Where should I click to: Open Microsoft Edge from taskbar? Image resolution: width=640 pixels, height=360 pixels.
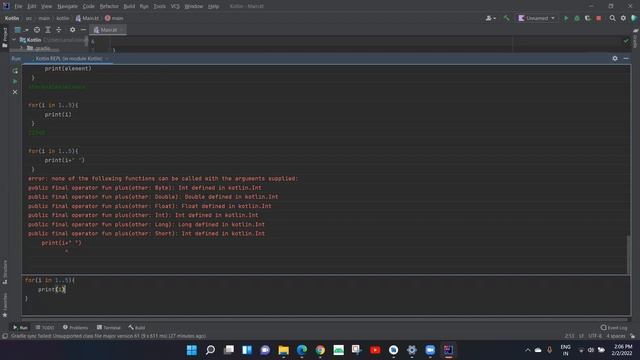click(x=302, y=350)
